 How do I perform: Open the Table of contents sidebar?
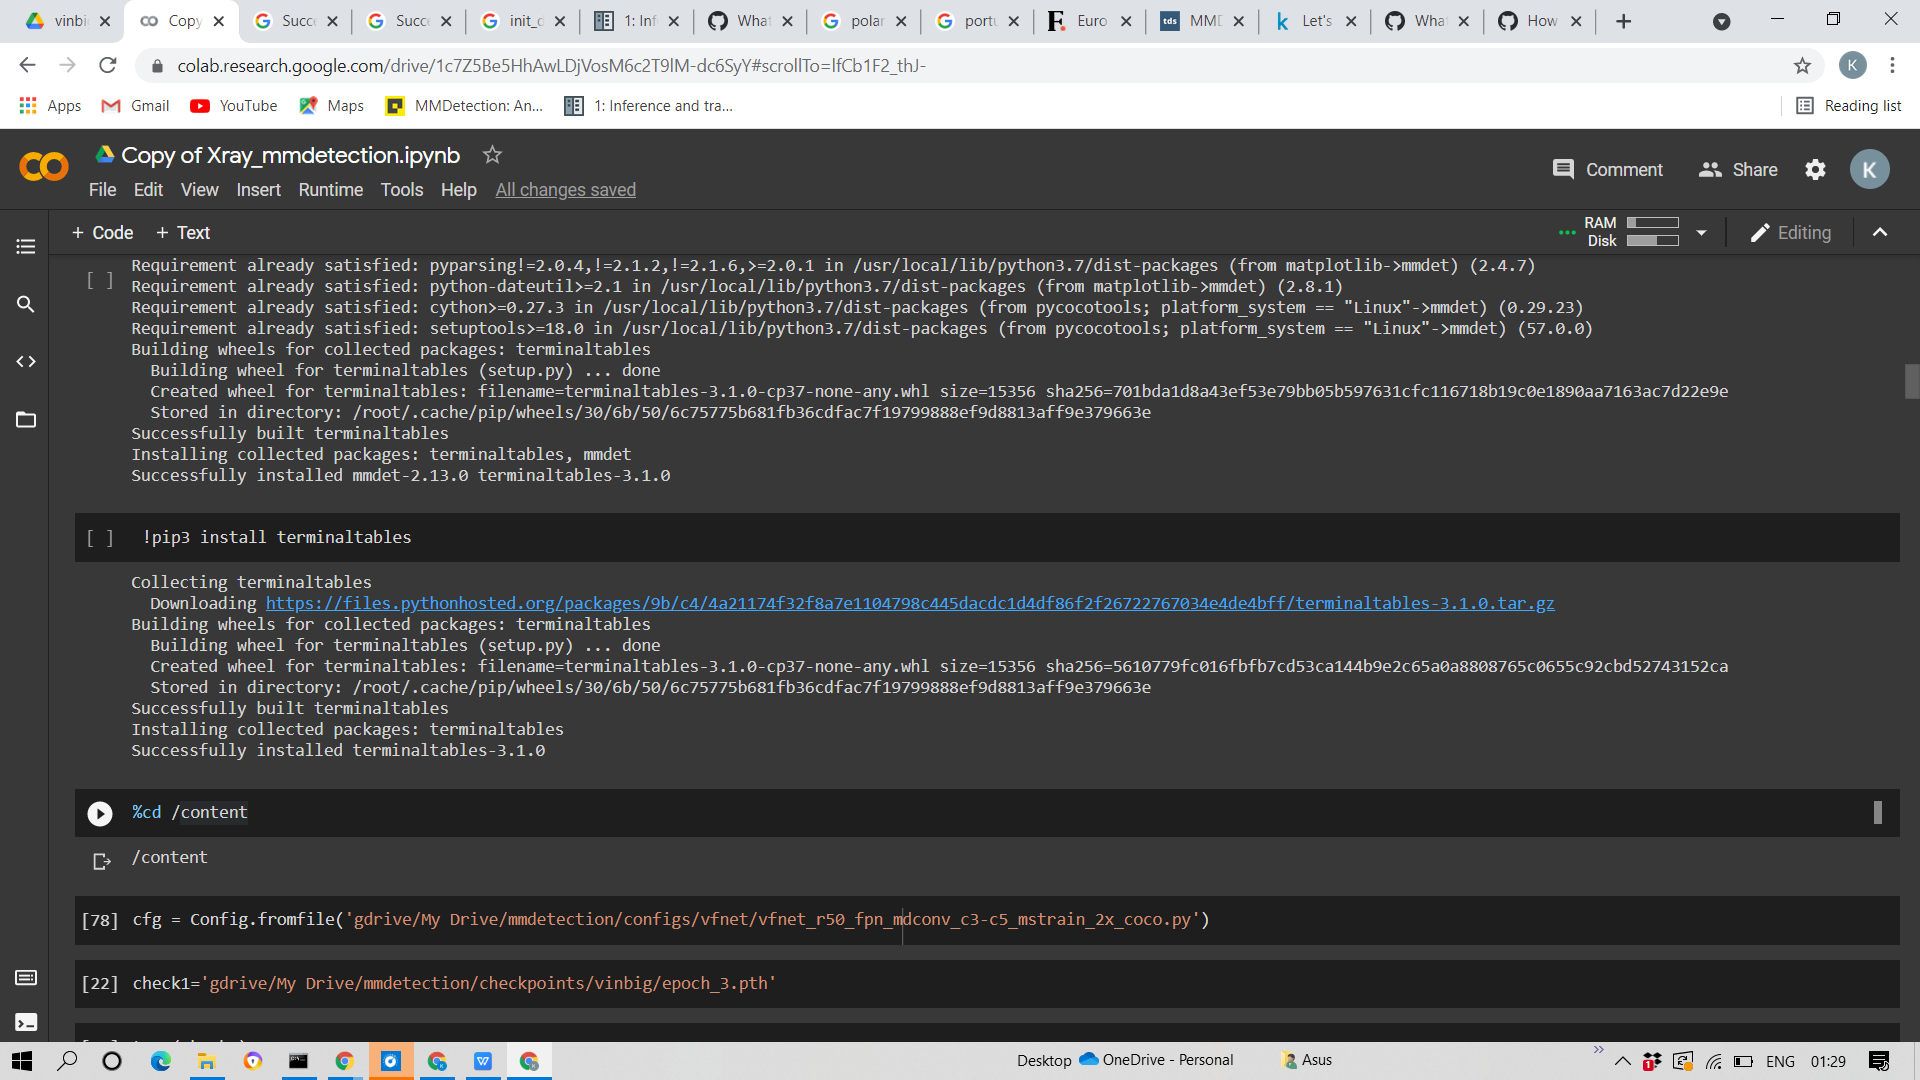point(25,246)
